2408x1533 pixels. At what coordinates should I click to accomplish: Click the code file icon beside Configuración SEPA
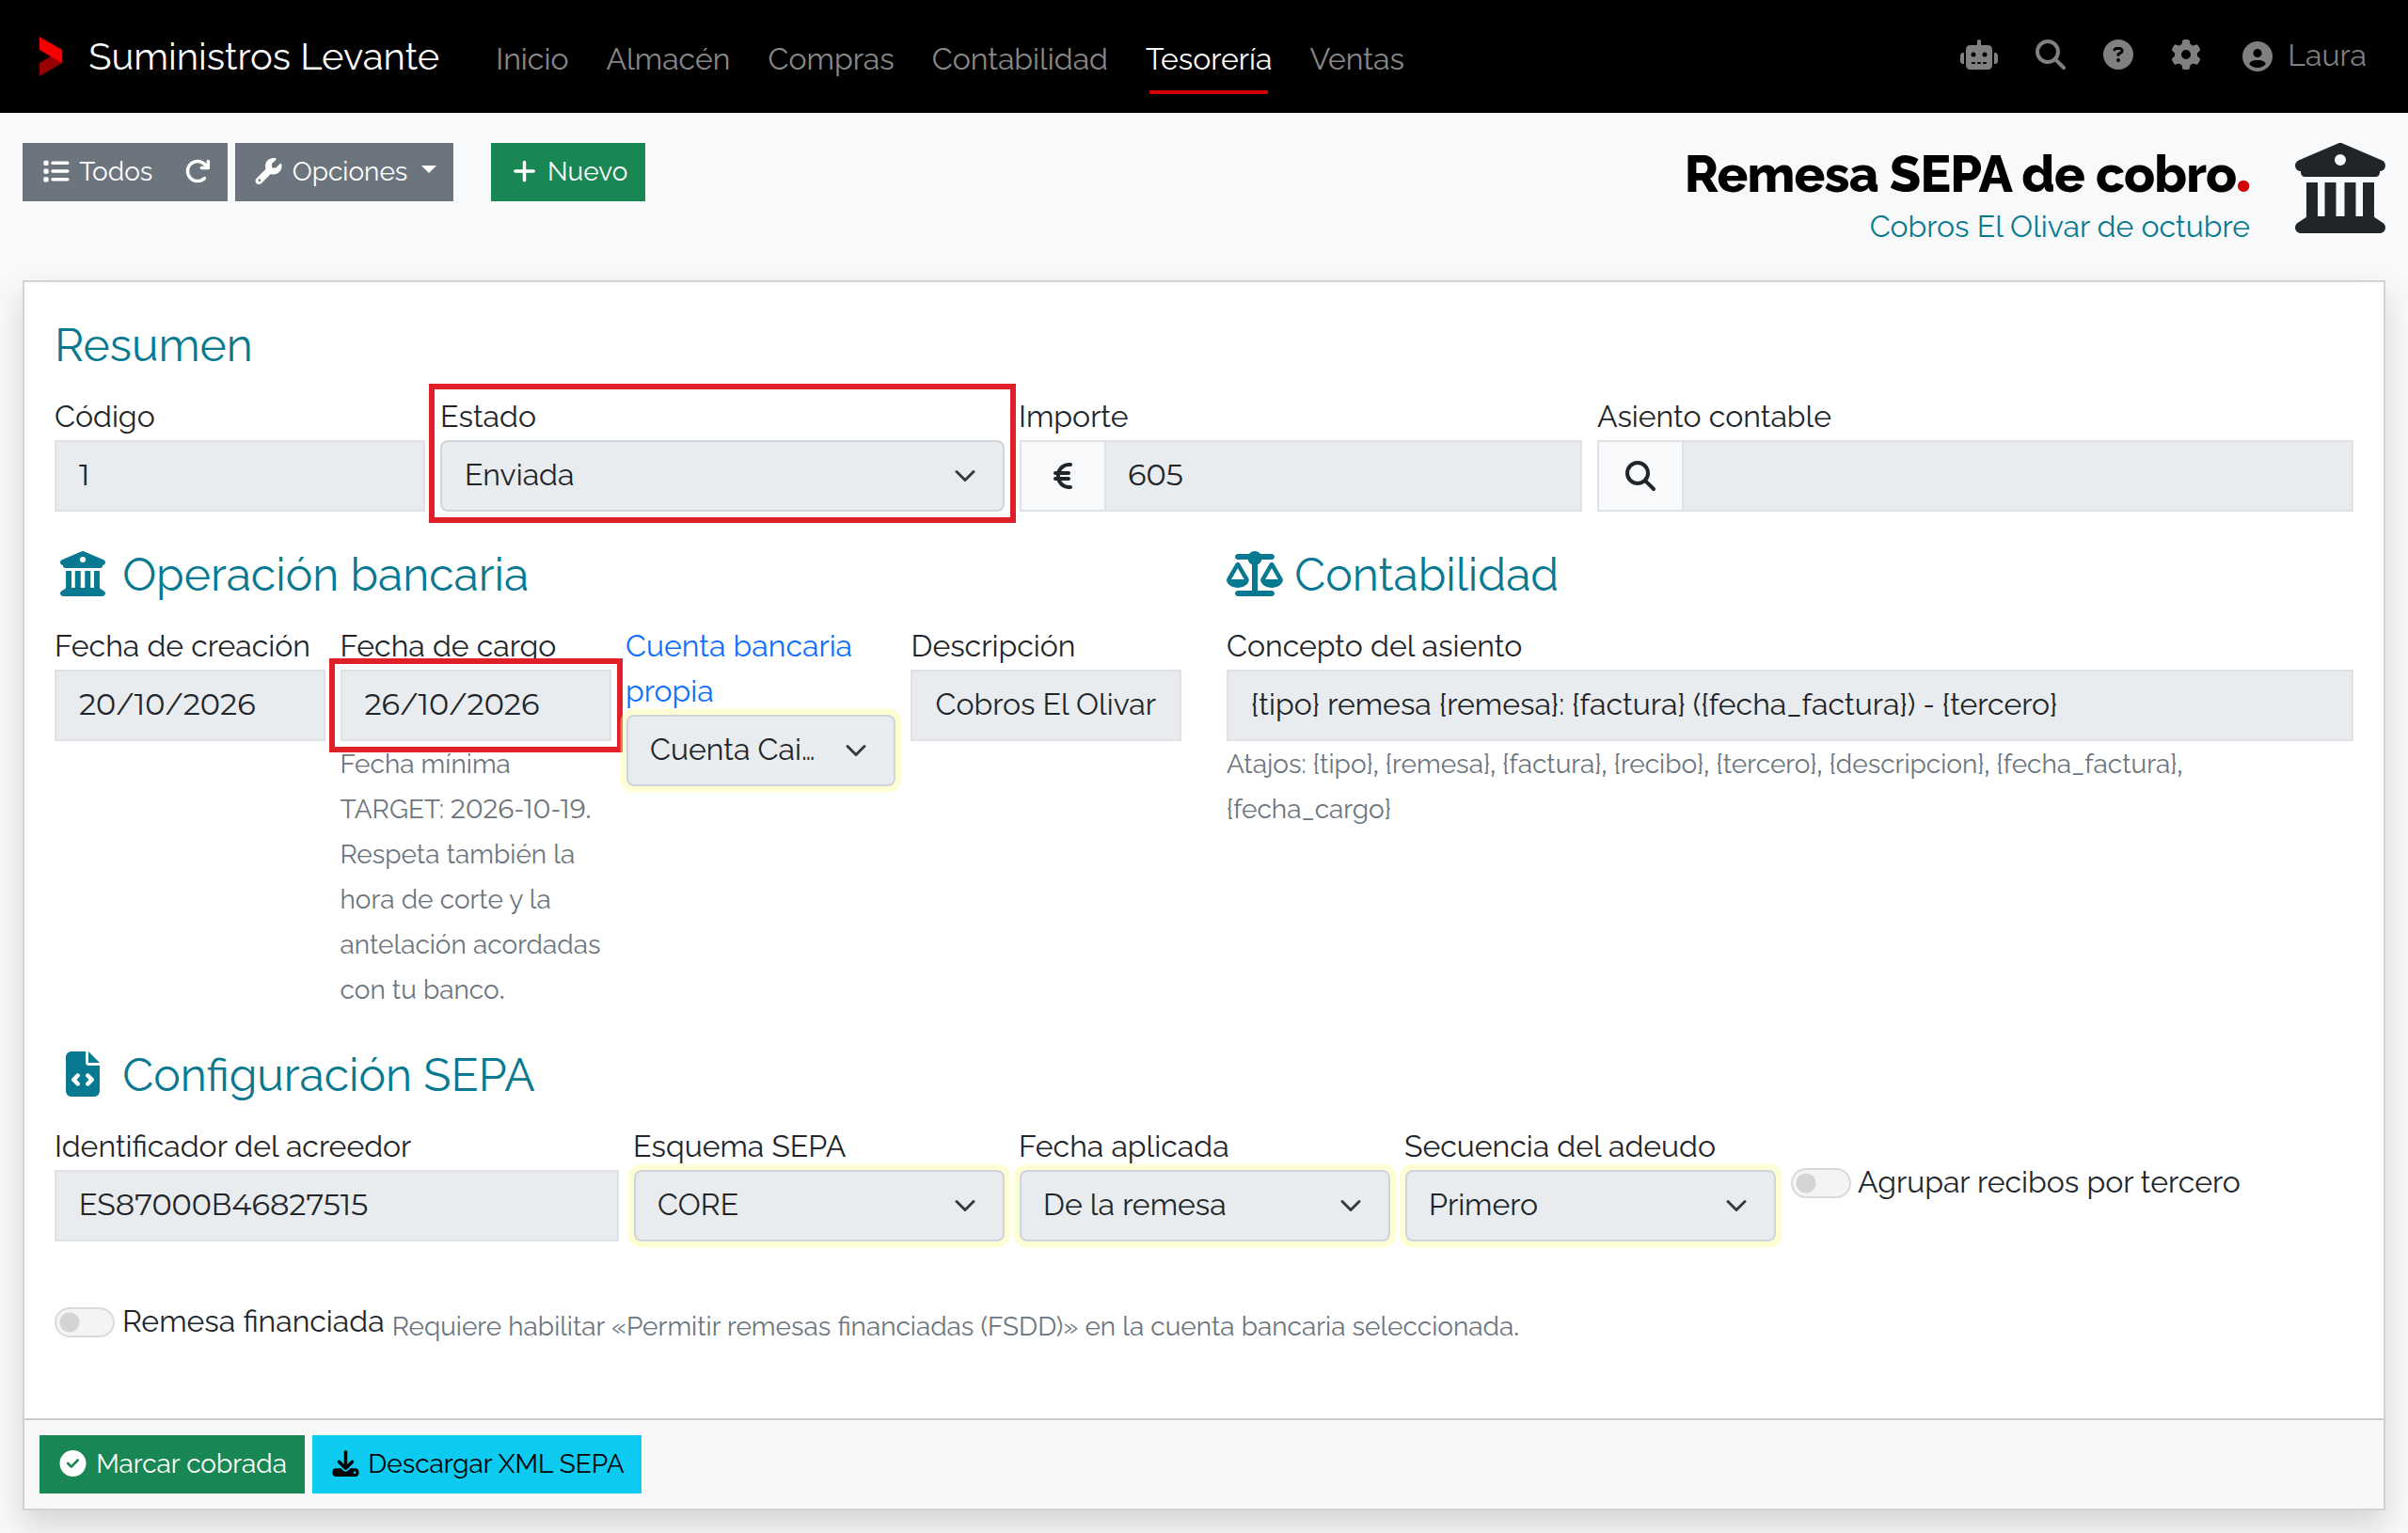83,1075
